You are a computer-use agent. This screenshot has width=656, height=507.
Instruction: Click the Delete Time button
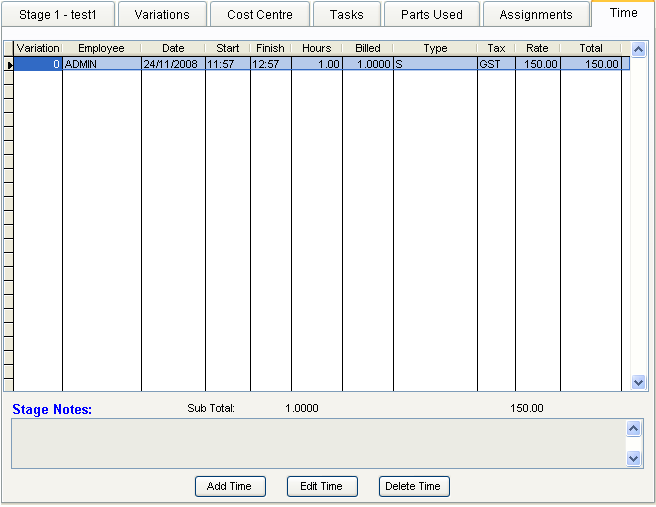pos(414,486)
